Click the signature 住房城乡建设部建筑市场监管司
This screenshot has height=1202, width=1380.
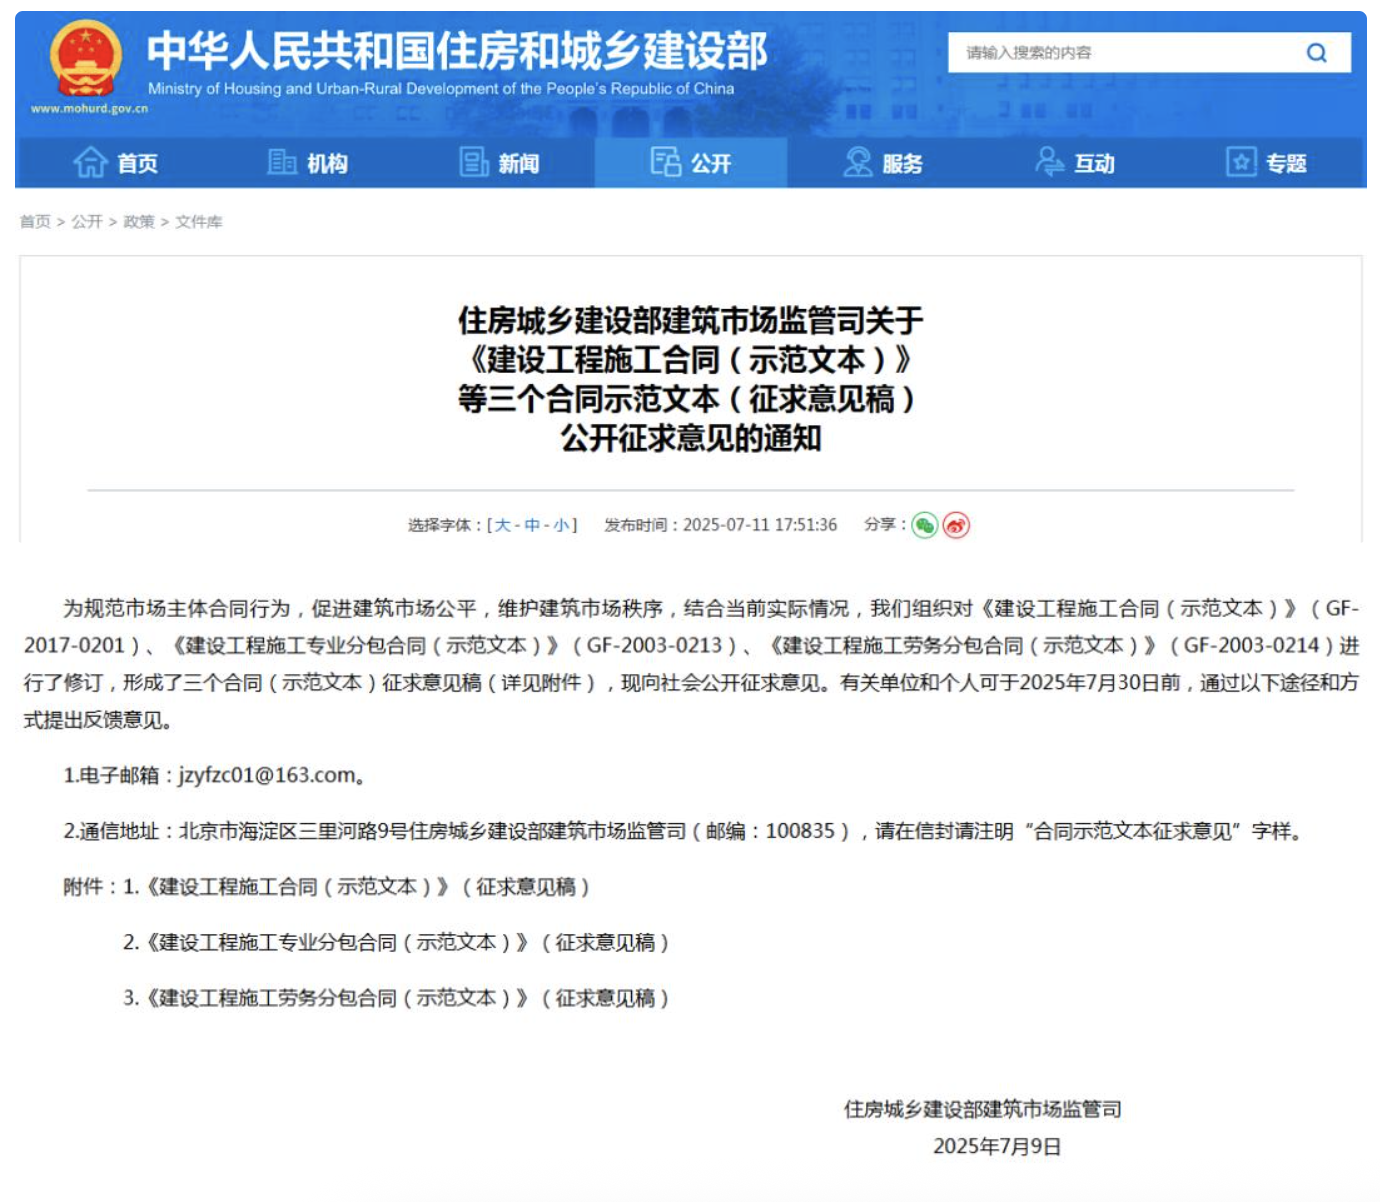point(983,1109)
